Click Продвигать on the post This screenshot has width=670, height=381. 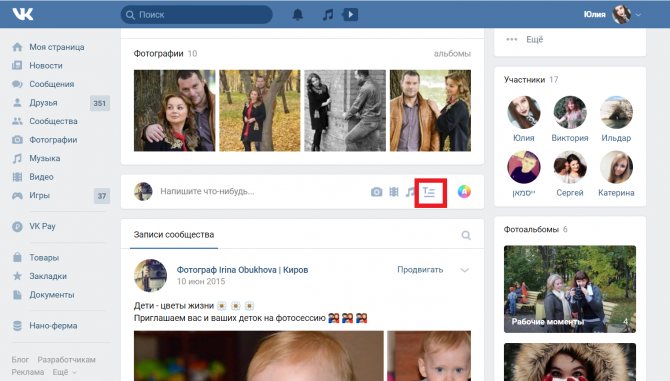(x=420, y=270)
